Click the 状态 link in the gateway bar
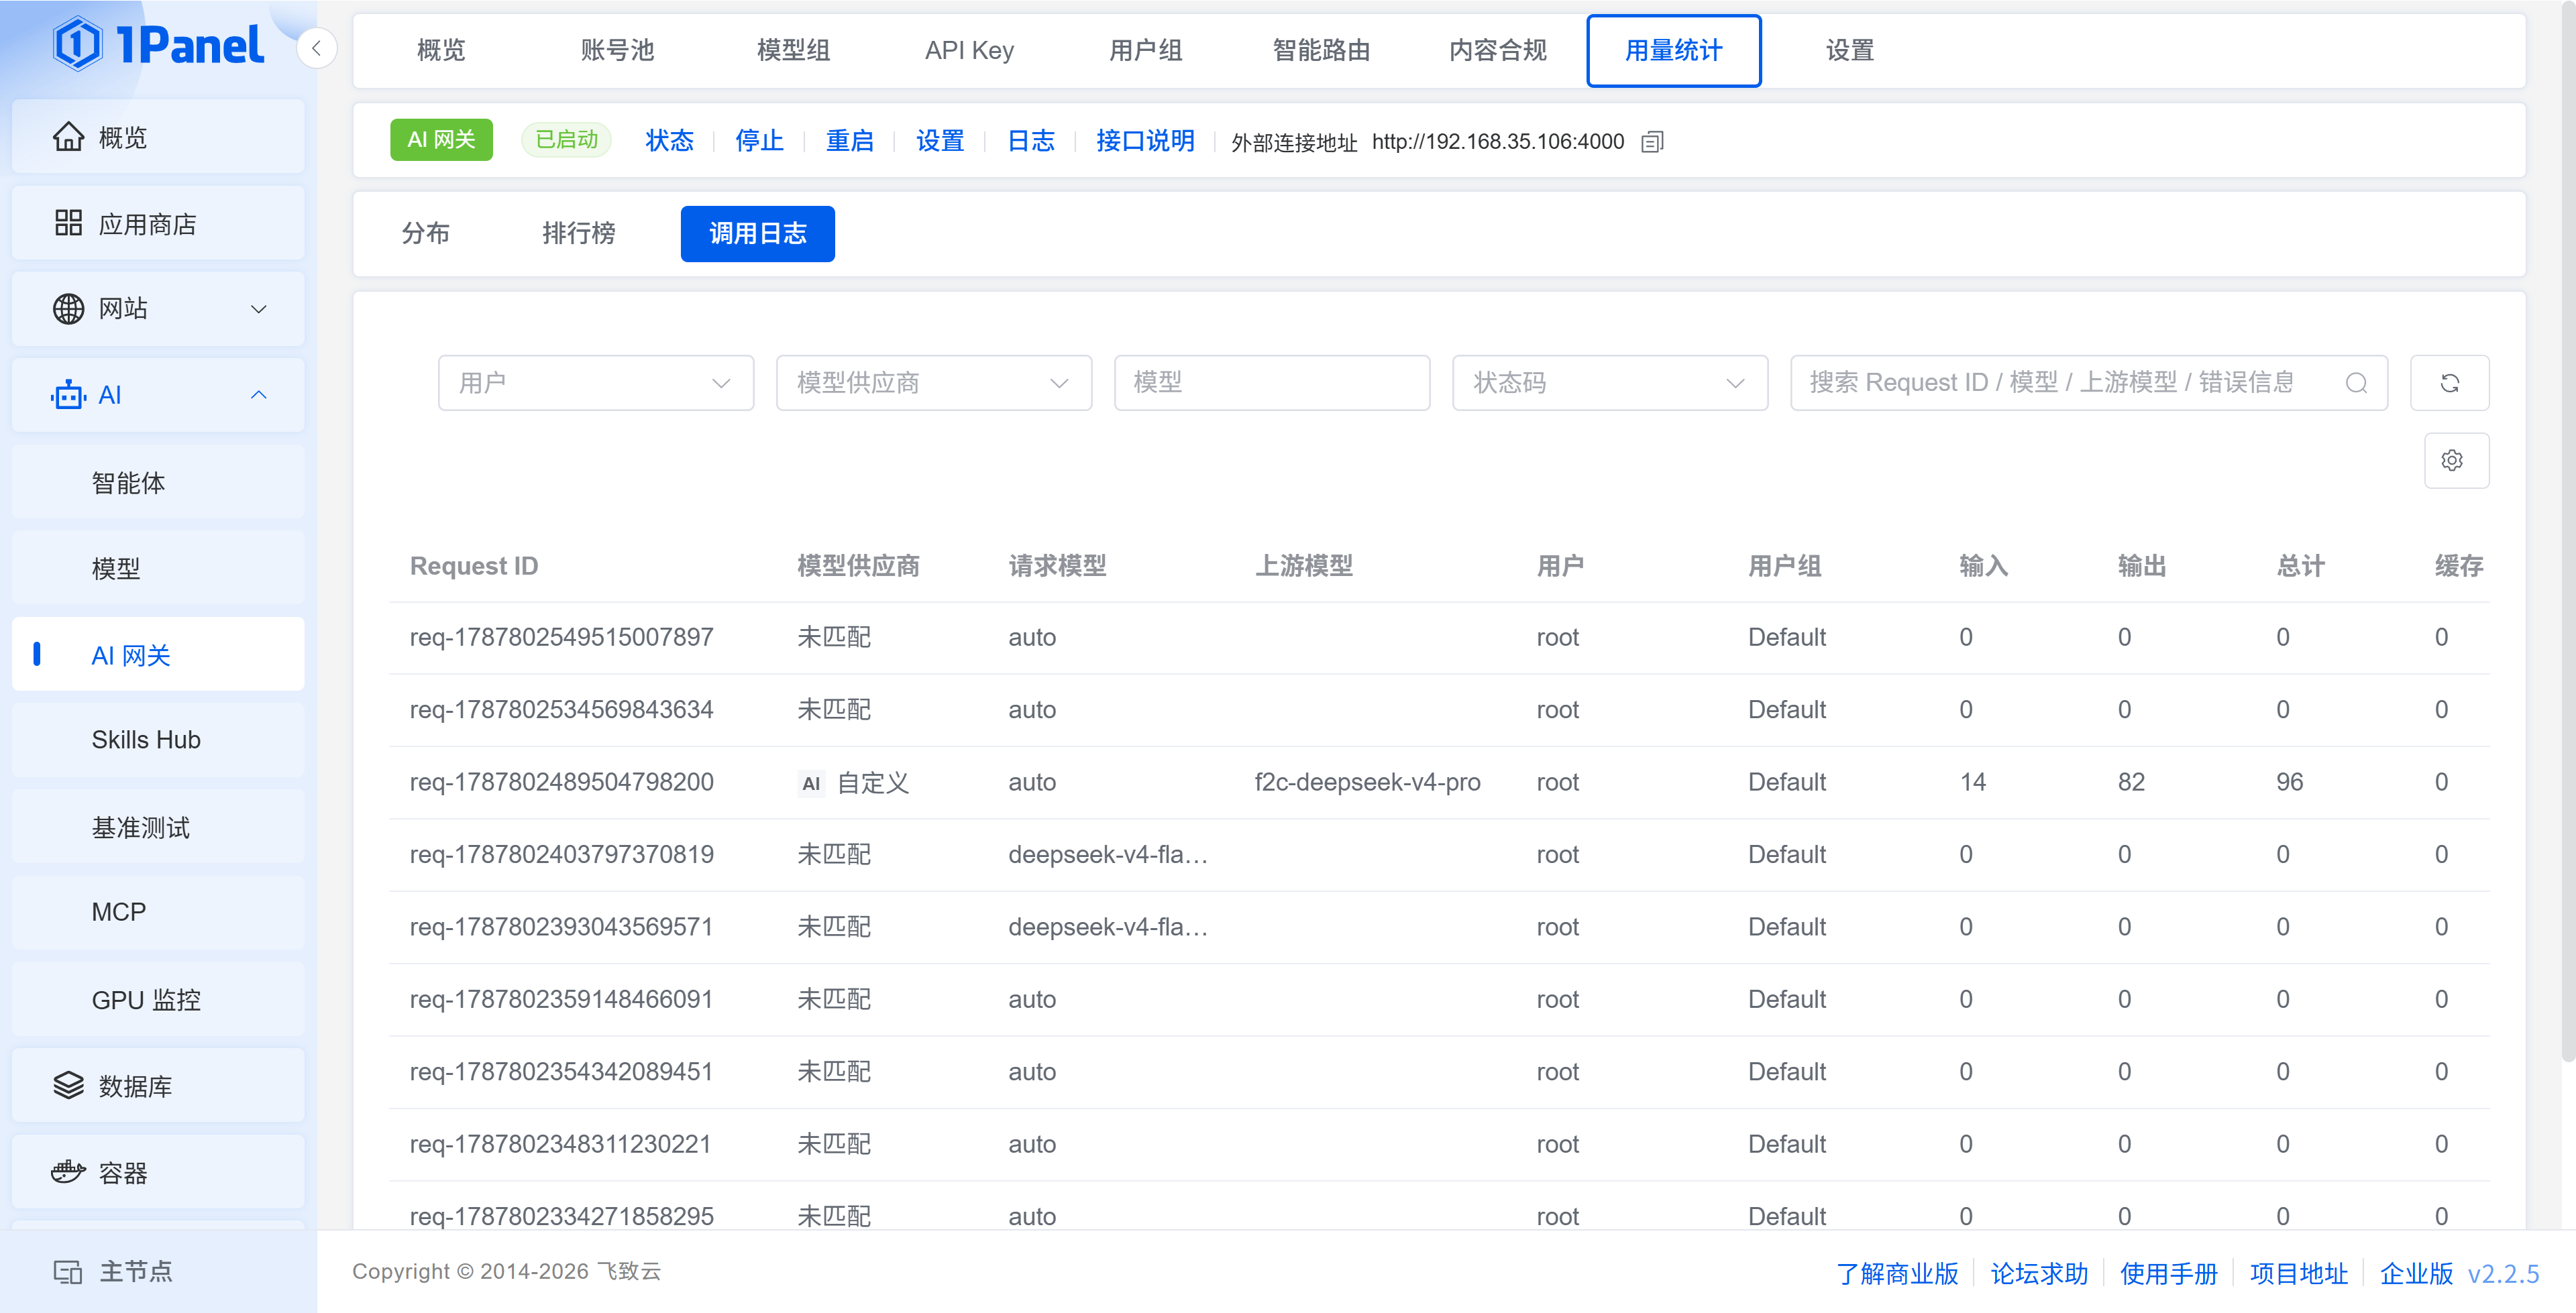2576x1313 pixels. click(x=669, y=141)
